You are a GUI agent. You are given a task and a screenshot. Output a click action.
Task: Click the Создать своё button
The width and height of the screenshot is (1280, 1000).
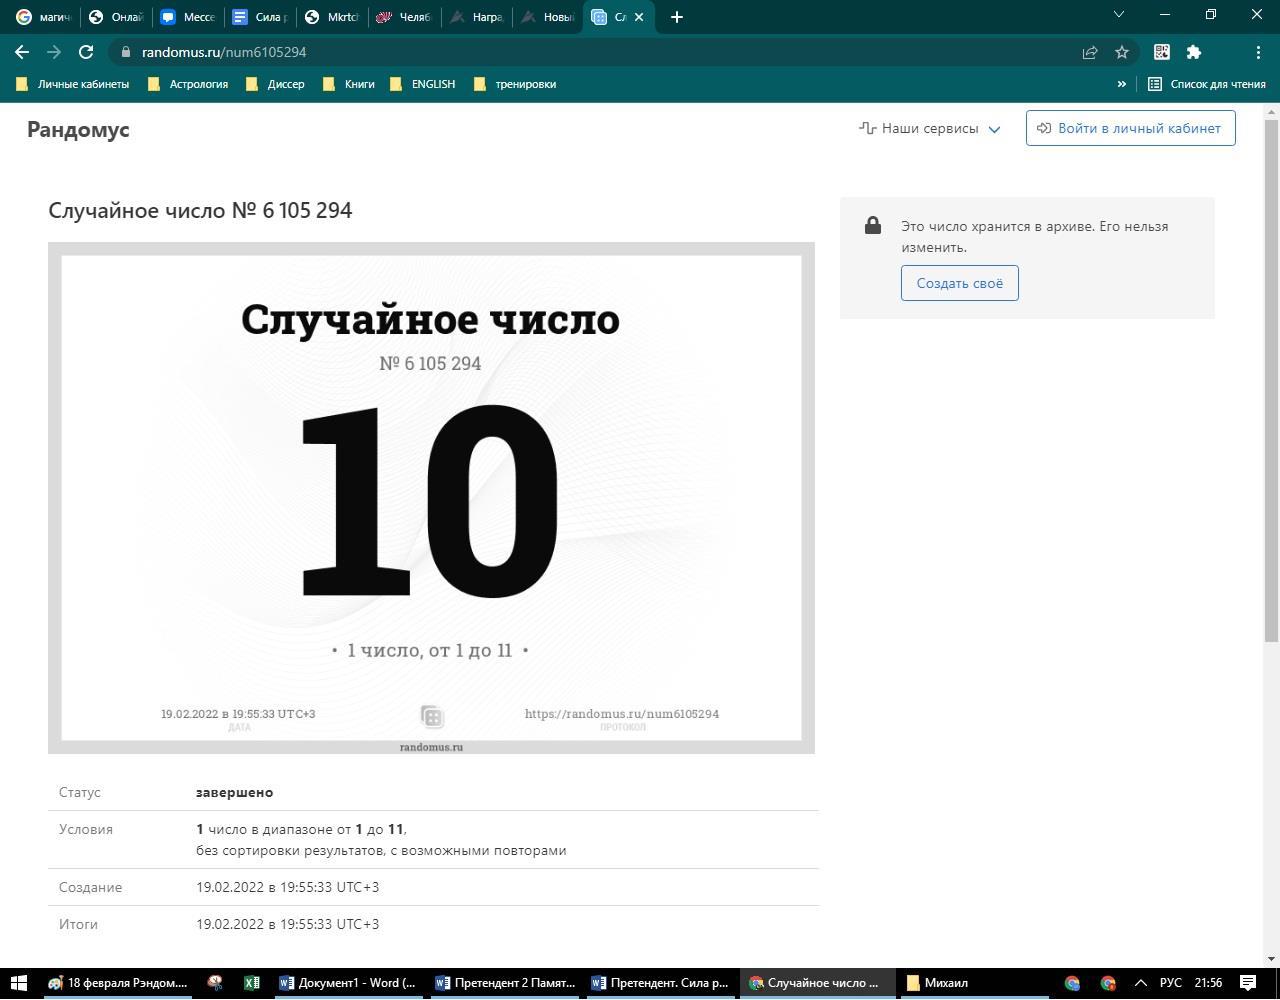[x=959, y=283]
